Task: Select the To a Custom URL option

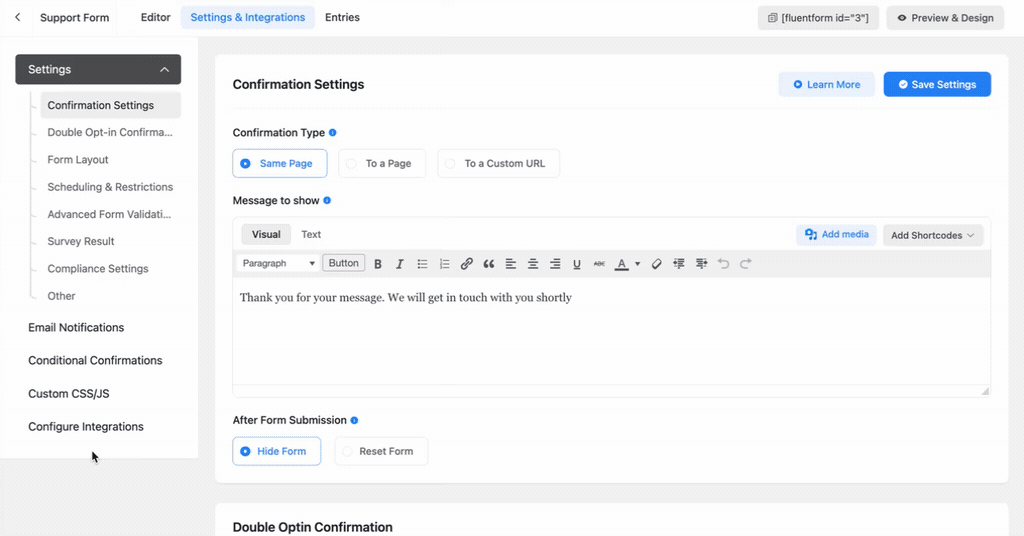Action: (x=498, y=163)
